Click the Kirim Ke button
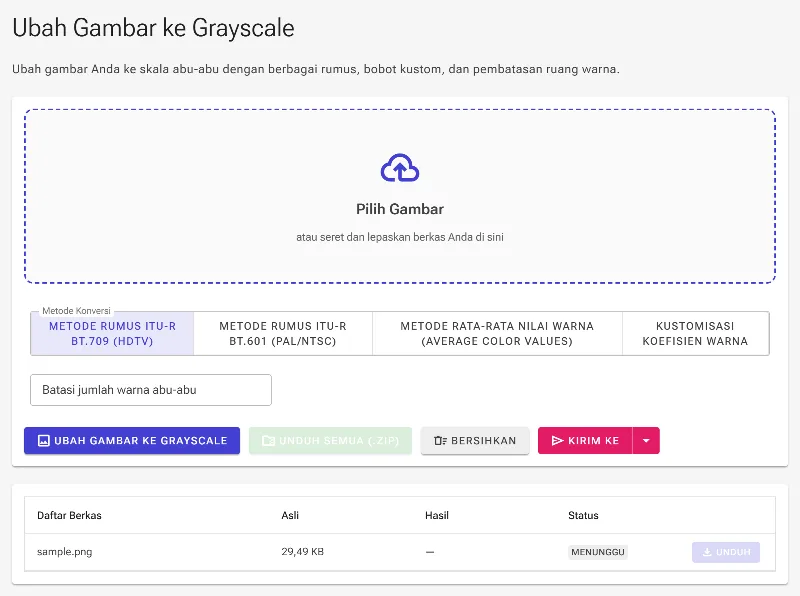Viewport: 800px width, 596px height. [585, 440]
